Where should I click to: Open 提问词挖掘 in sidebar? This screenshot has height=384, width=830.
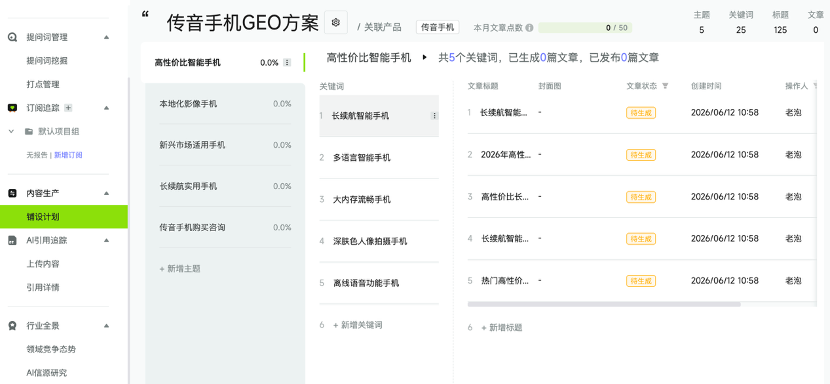click(47, 61)
